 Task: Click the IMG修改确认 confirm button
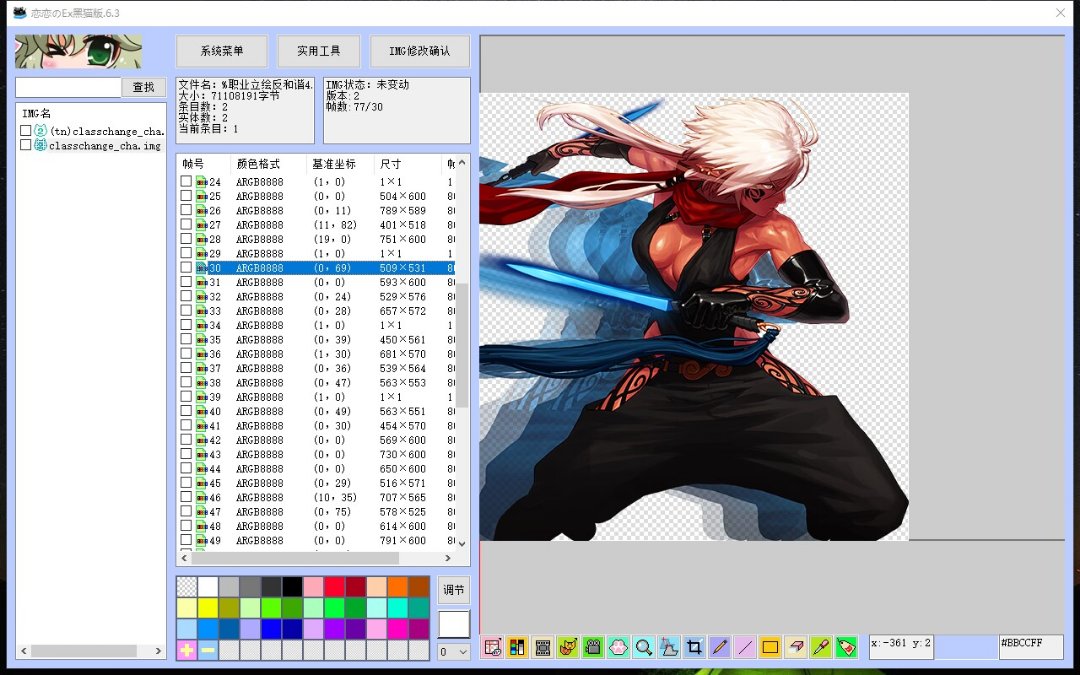[420, 51]
